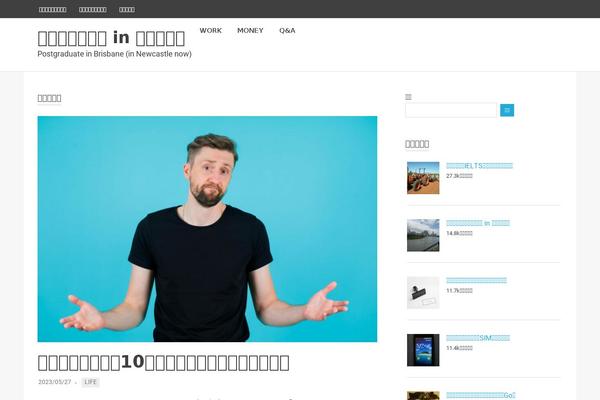
Task: Open the article title containing '10'
Action: pyautogui.click(x=163, y=362)
